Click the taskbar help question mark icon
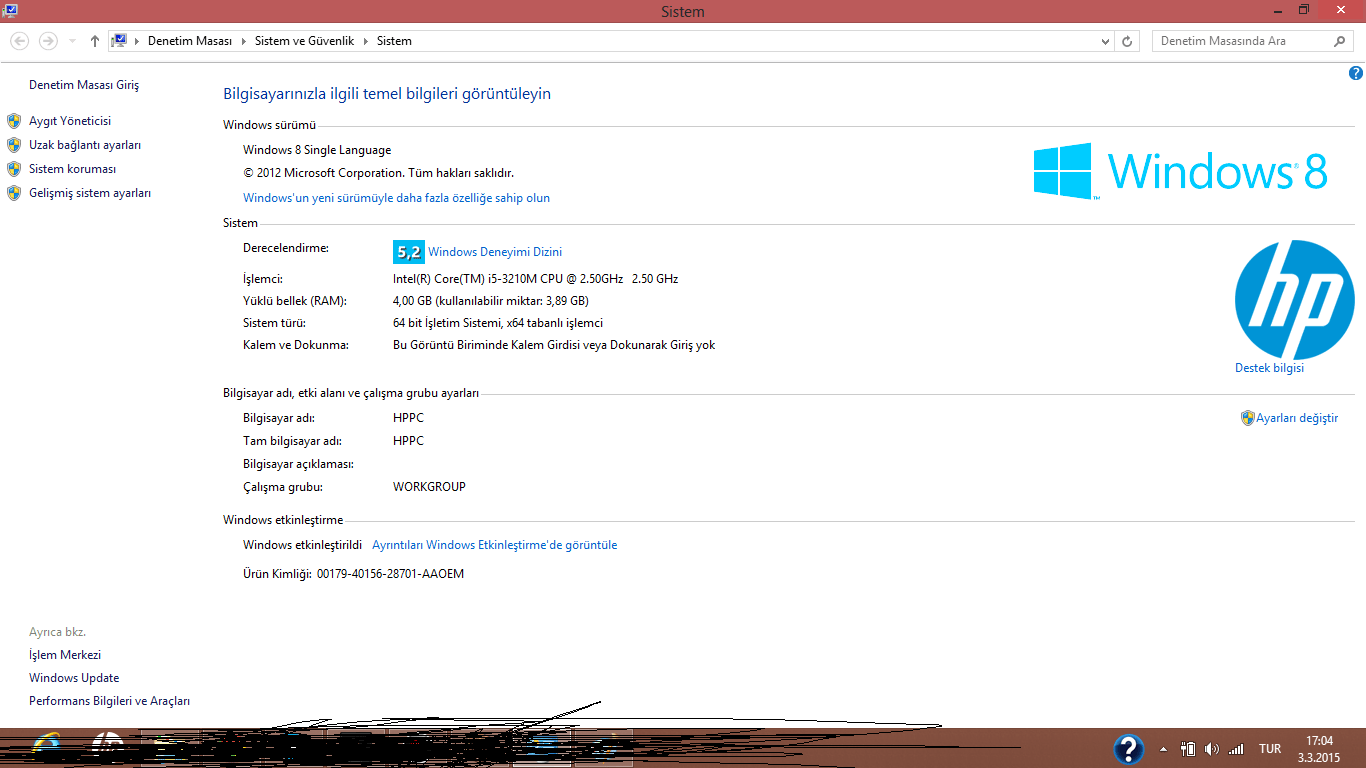 pyautogui.click(x=1128, y=749)
